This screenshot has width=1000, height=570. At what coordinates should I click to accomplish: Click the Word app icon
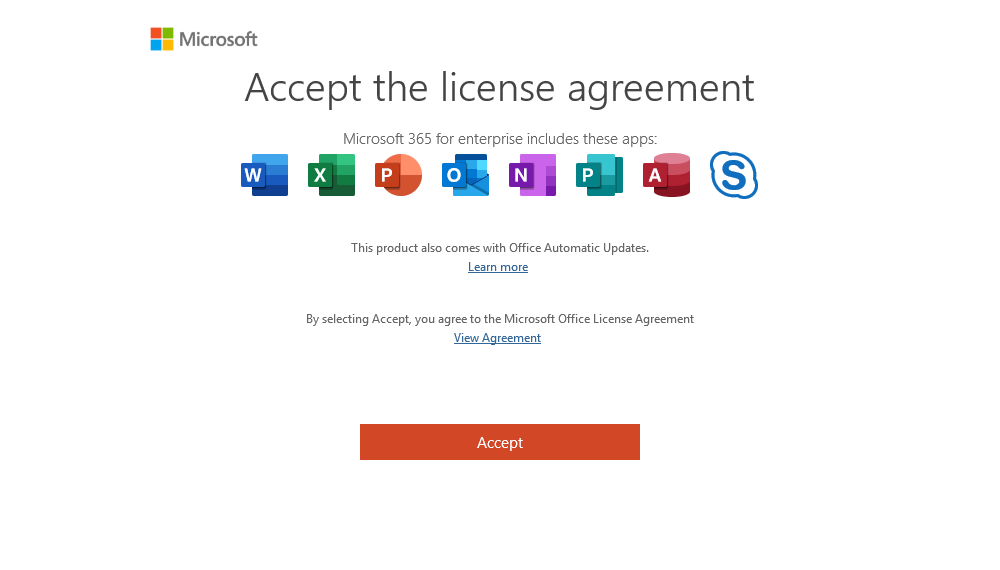click(265, 175)
